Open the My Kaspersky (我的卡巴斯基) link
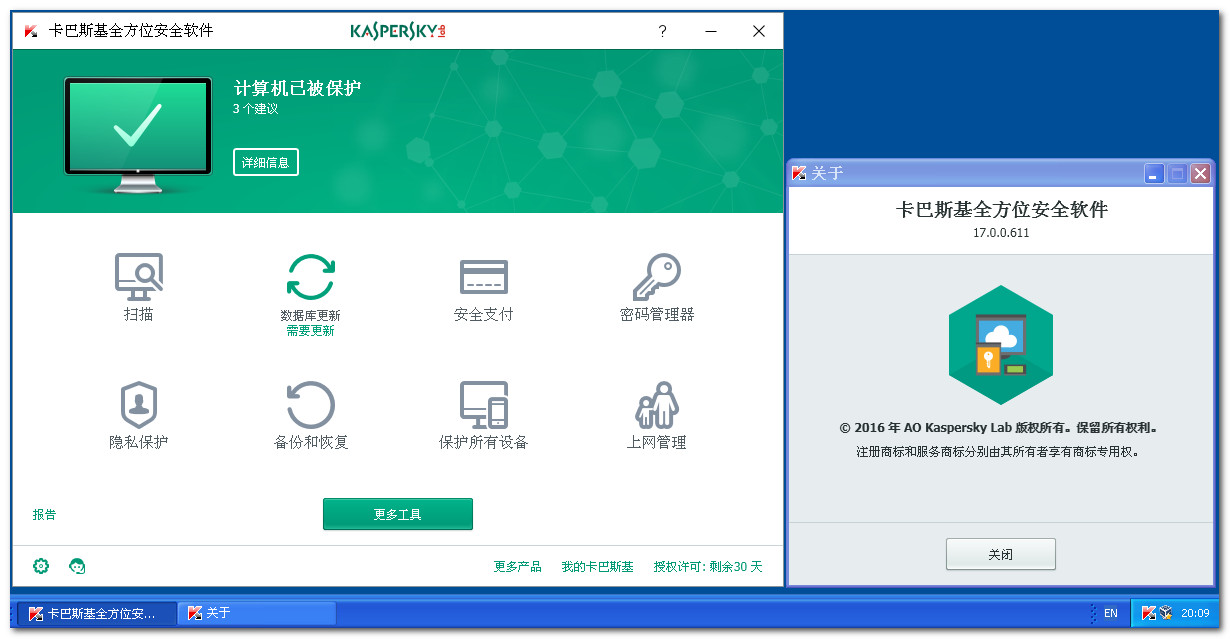The height and width of the screenshot is (639, 1230). click(x=597, y=567)
